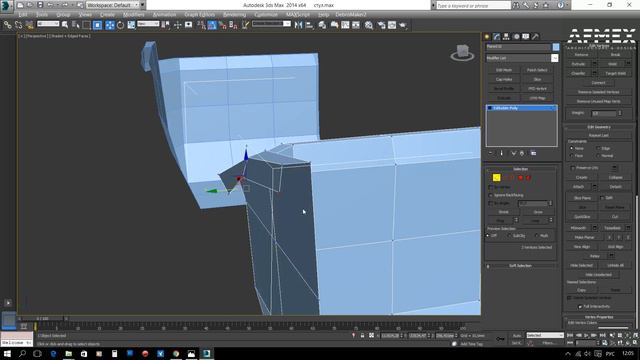This screenshot has height=360, width=640.
Task: Toggle the 3D Snaps button
Action: pos(202,25)
